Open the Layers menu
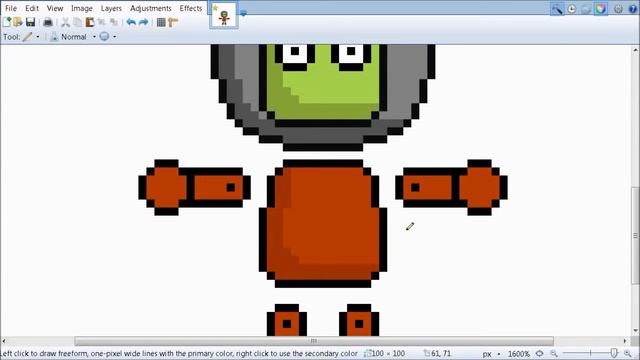640x360 pixels. pos(111,8)
